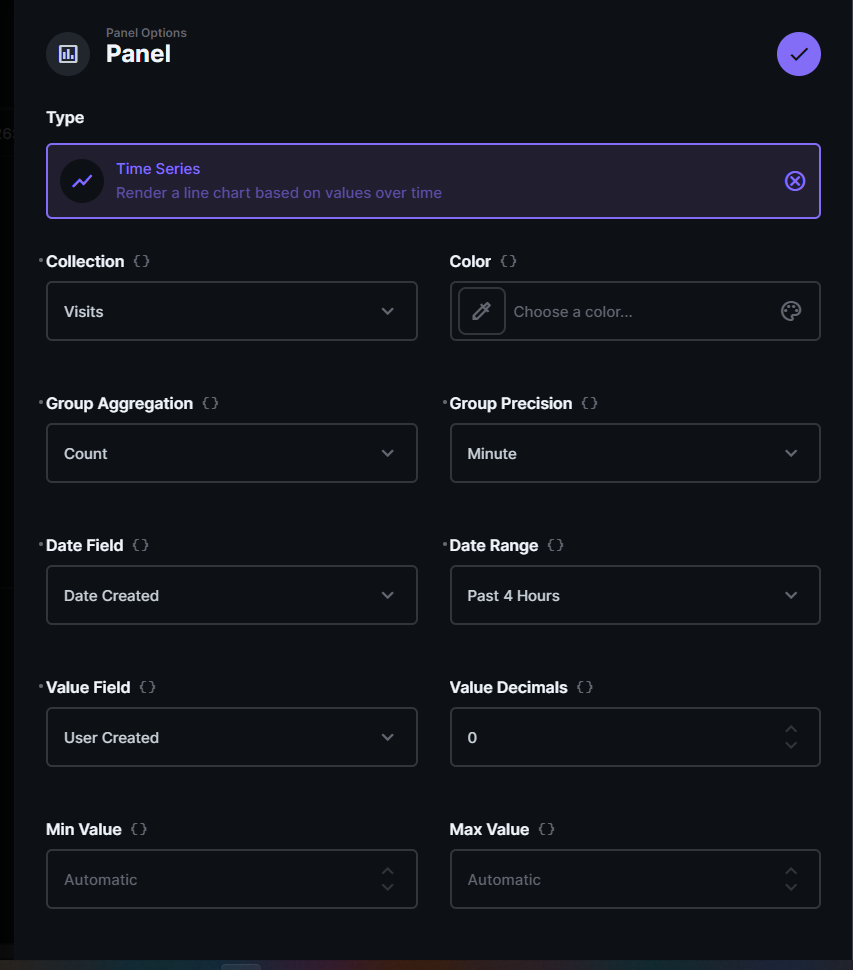Click the {} icon next to Value Decimals
Screen dimensions: 853x970
pos(585,687)
